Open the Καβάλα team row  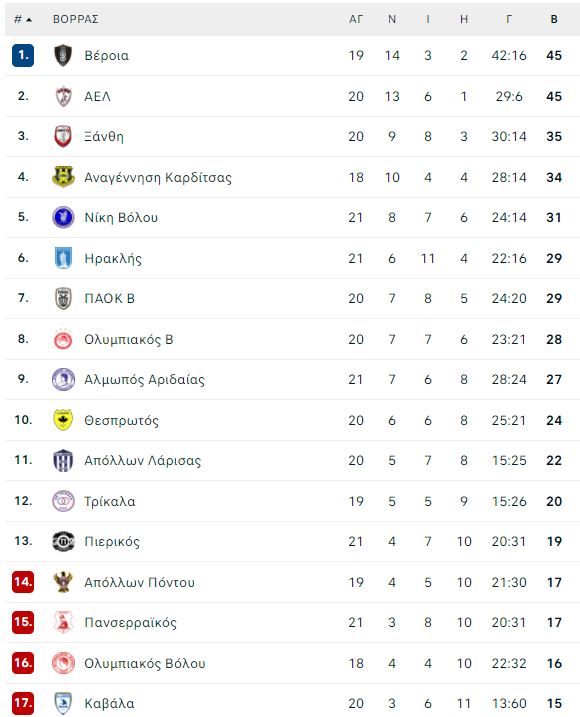click(x=292, y=703)
